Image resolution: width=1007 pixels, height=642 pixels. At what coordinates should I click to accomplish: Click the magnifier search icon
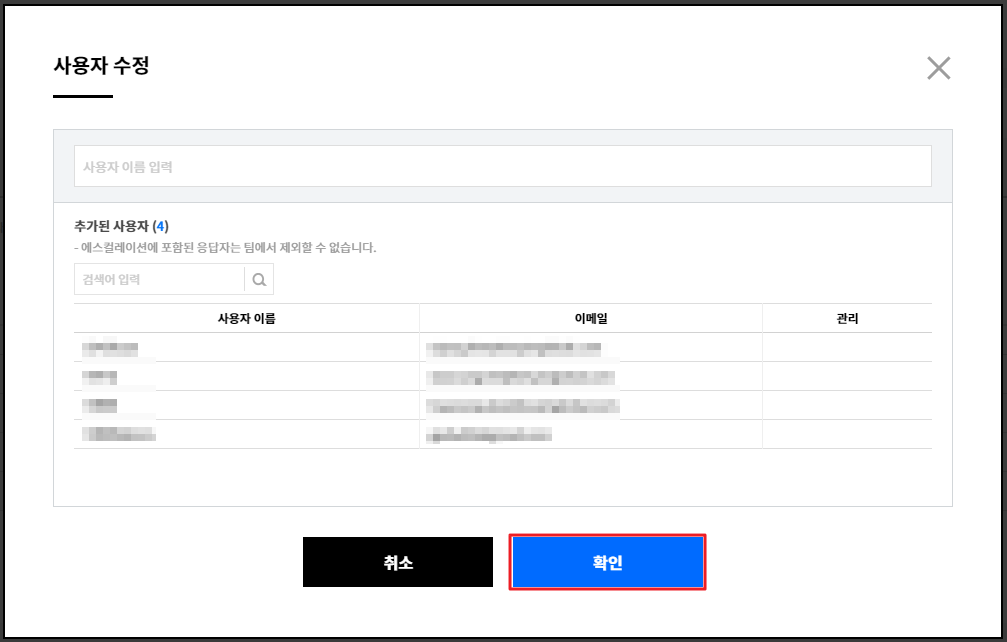pyautogui.click(x=259, y=280)
